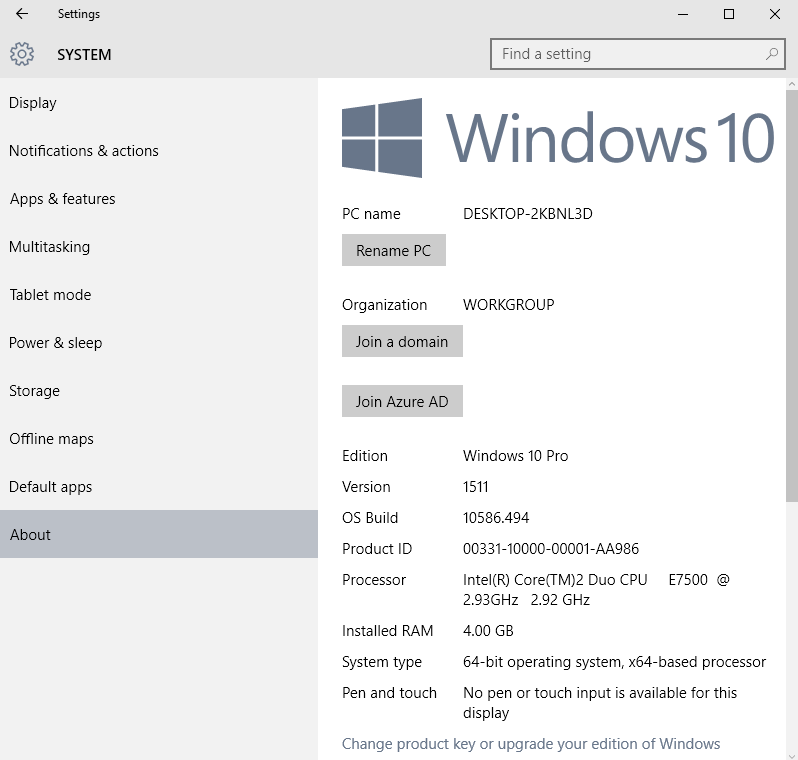The width and height of the screenshot is (798, 760).
Task: Click the Join a domain button
Action: pyautogui.click(x=402, y=341)
